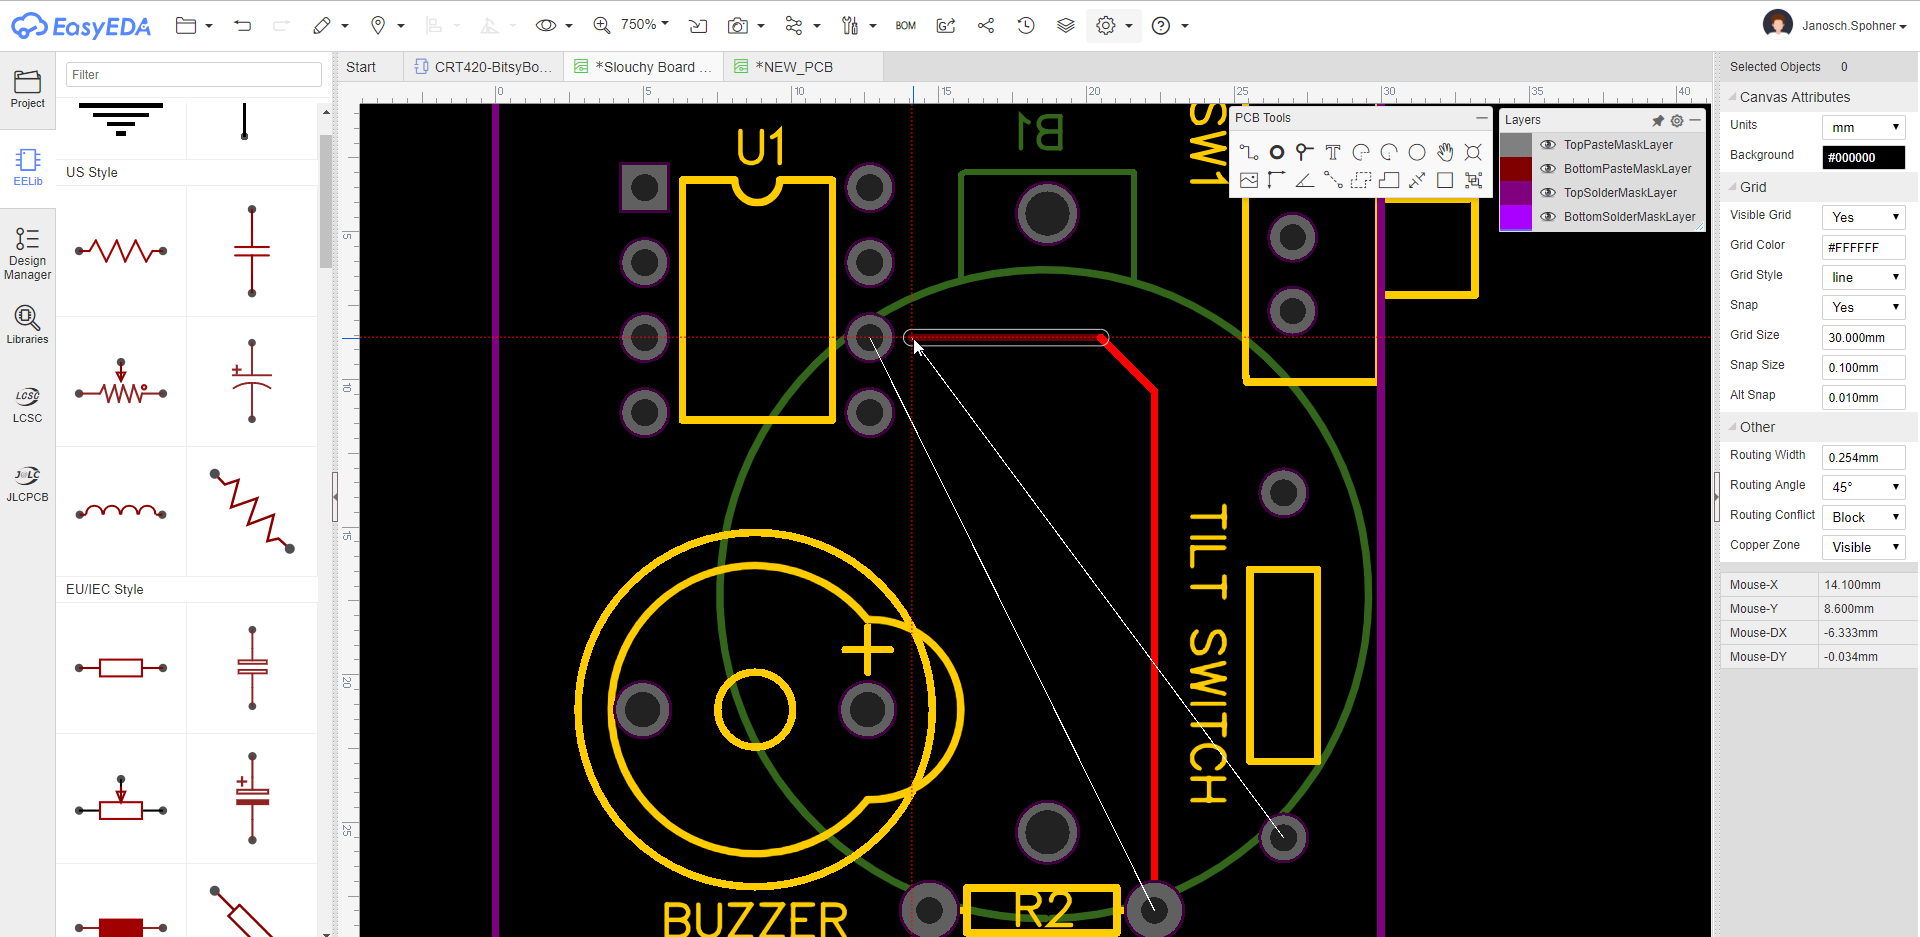Open the Libraries panel from sidebar
The width and height of the screenshot is (1920, 937).
[x=25, y=324]
